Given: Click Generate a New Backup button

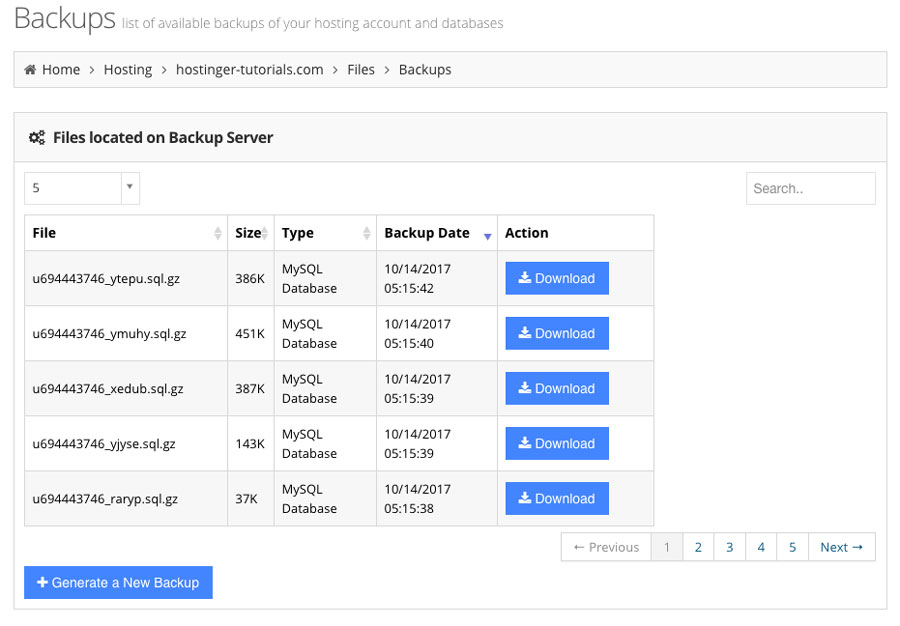Looking at the screenshot, I should coord(118,582).
